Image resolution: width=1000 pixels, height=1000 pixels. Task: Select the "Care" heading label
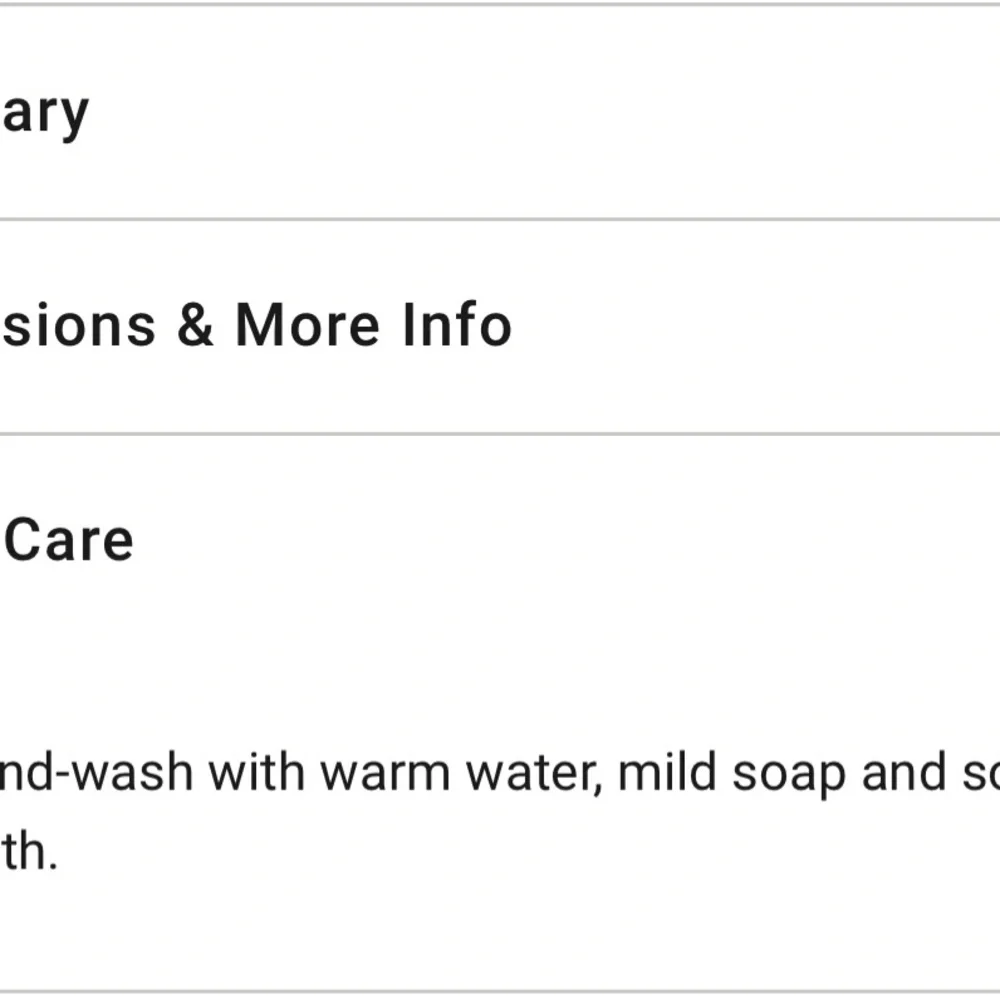pyautogui.click(x=68, y=541)
